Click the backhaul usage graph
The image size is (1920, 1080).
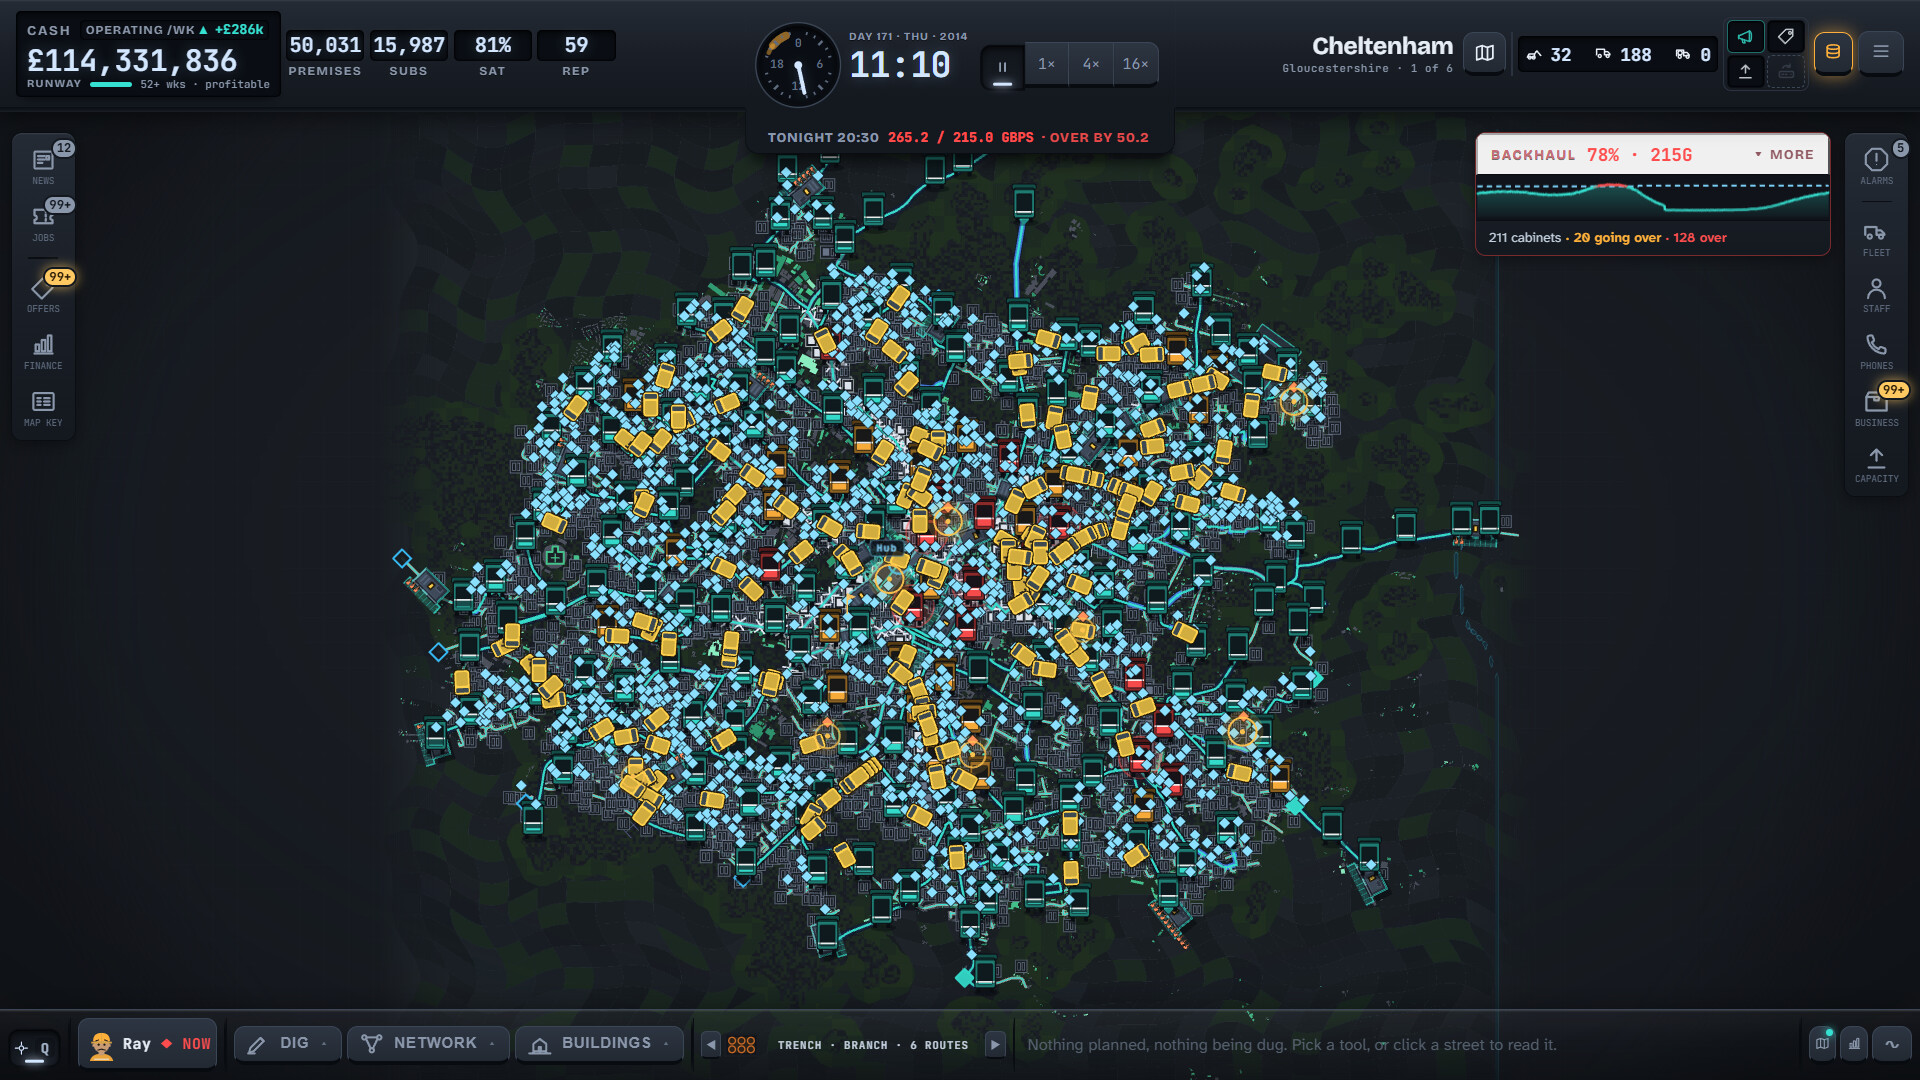tap(1653, 198)
